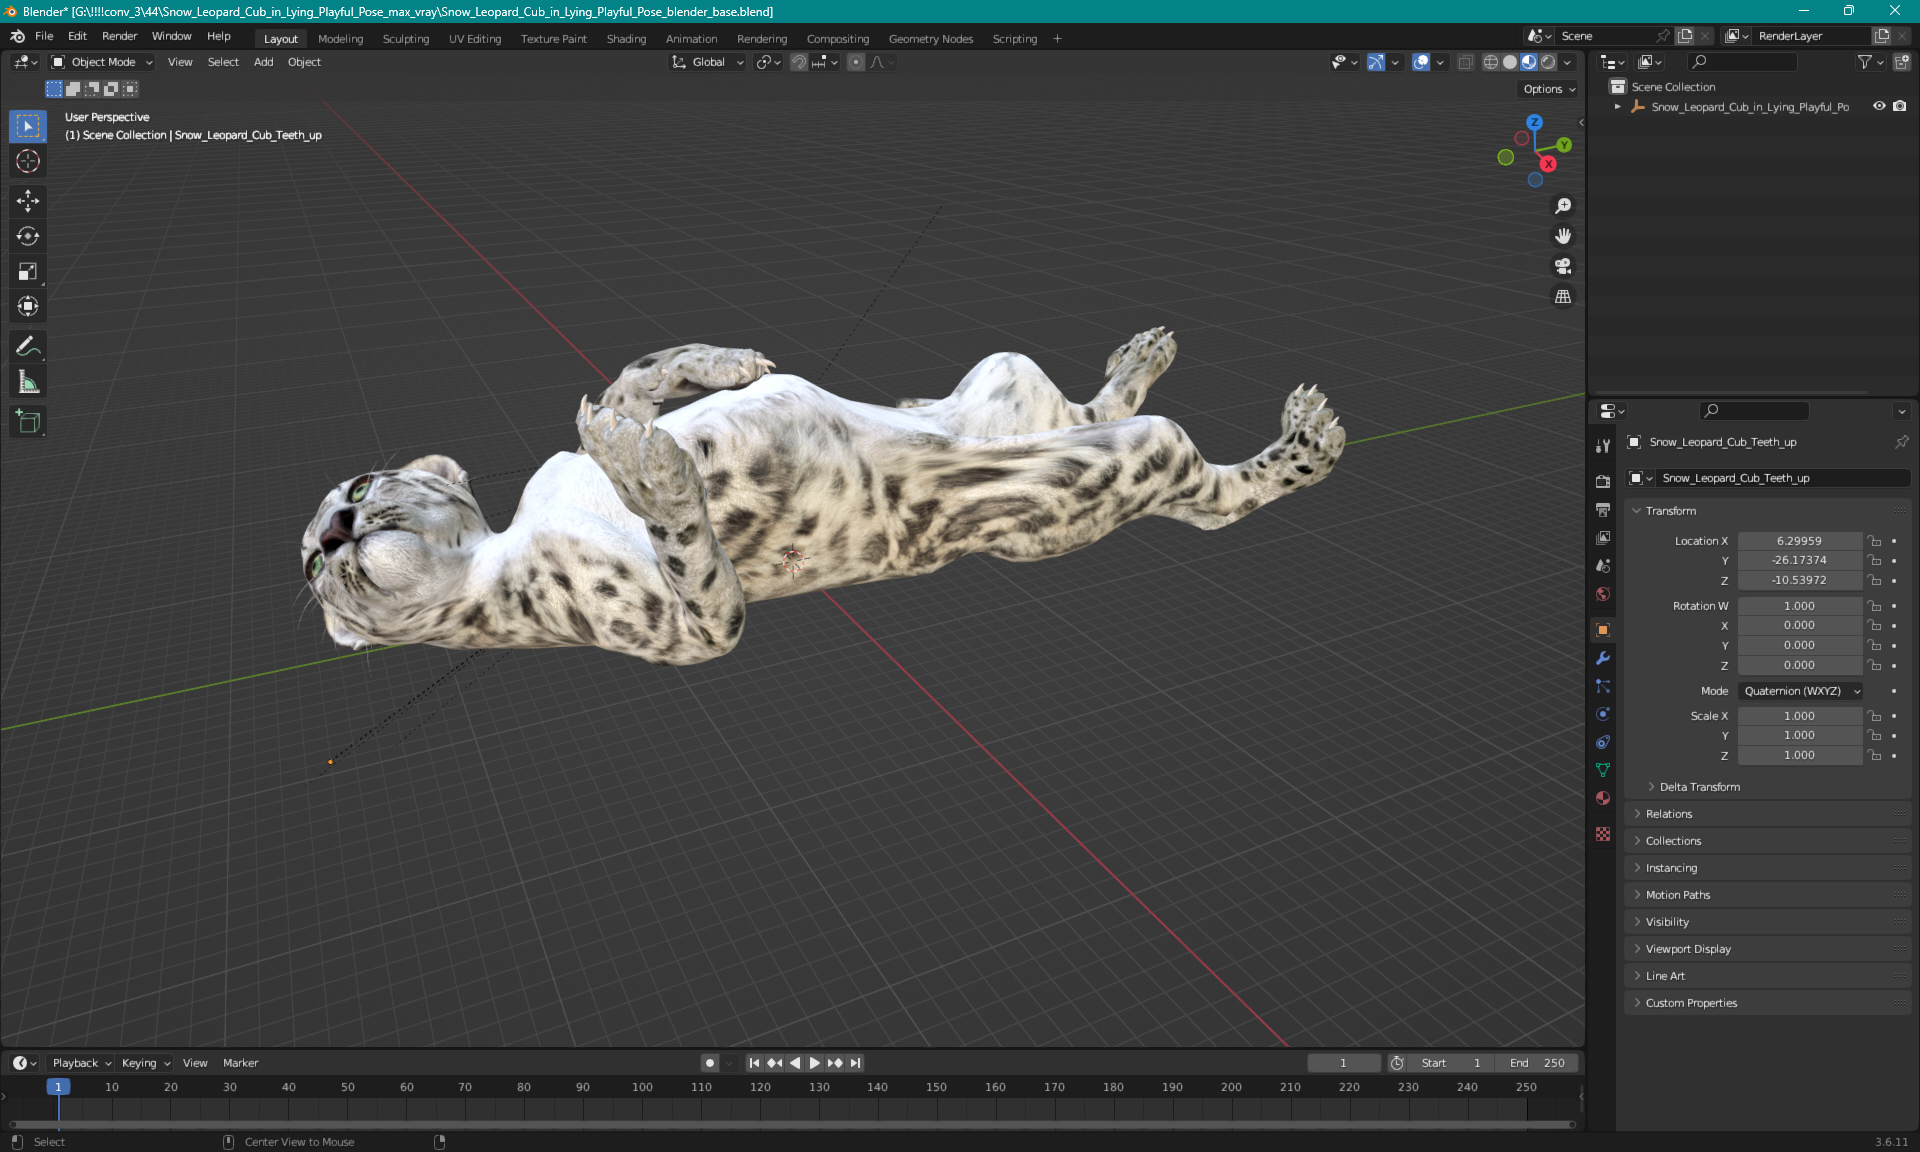Open the timeline Marker menu
Screen dimensions: 1920x1152
tap(240, 1063)
